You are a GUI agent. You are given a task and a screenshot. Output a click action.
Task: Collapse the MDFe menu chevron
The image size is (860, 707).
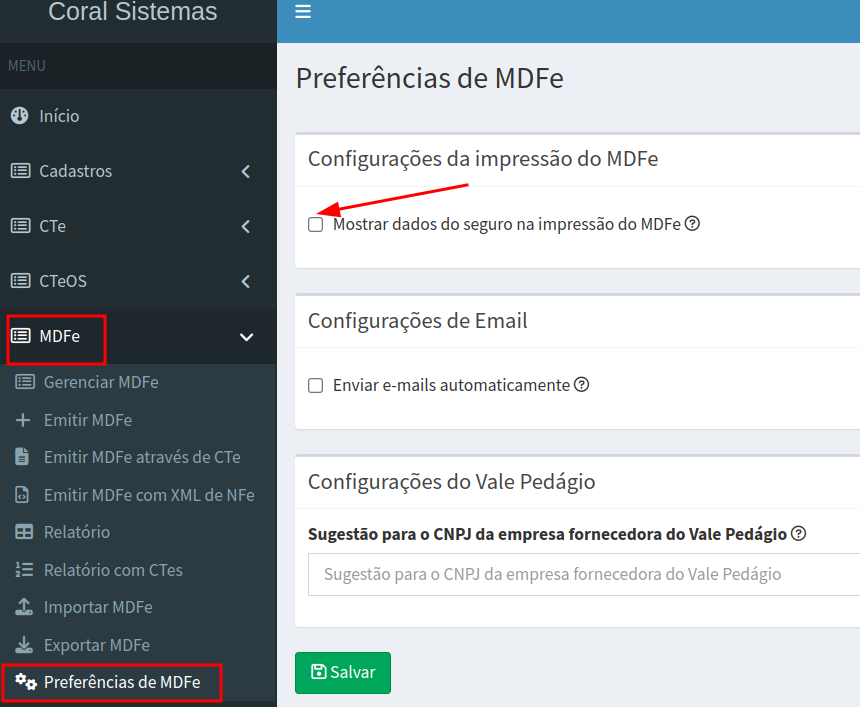pyautogui.click(x=246, y=337)
